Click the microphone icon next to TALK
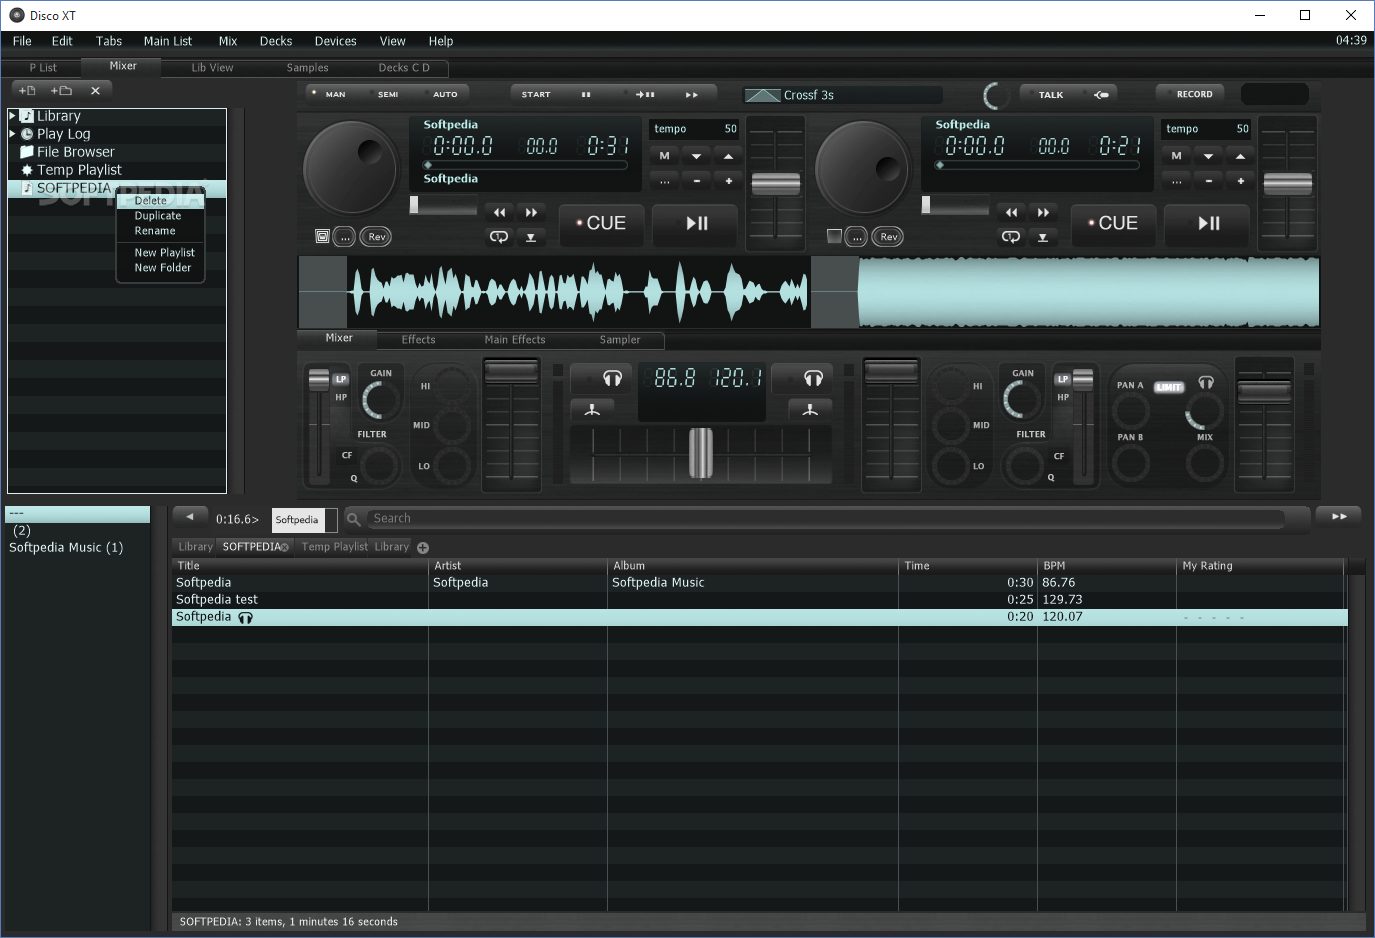The height and width of the screenshot is (938, 1375). [1101, 95]
